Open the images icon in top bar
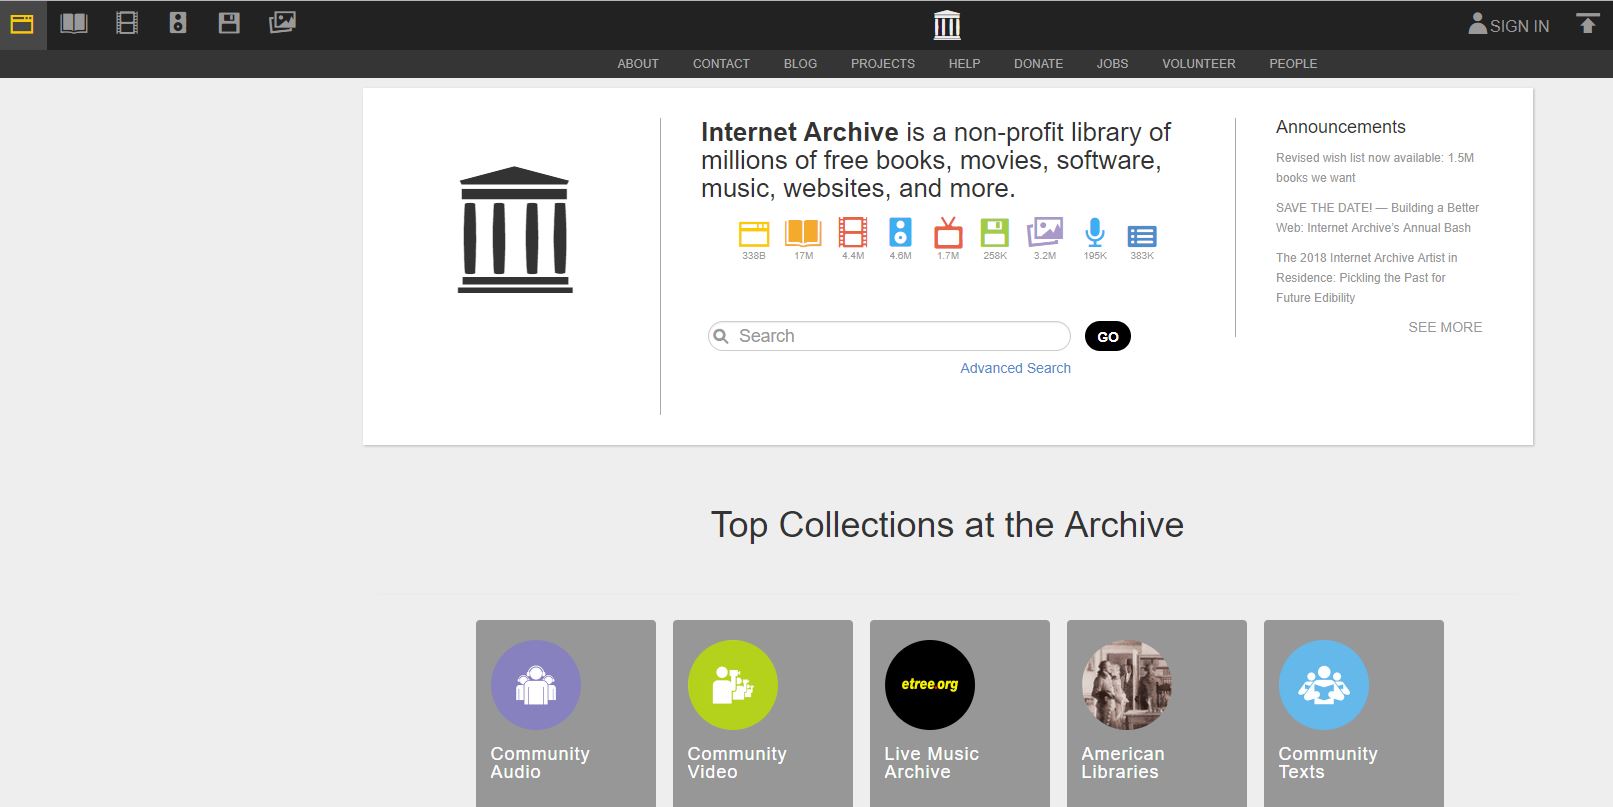 tap(282, 24)
